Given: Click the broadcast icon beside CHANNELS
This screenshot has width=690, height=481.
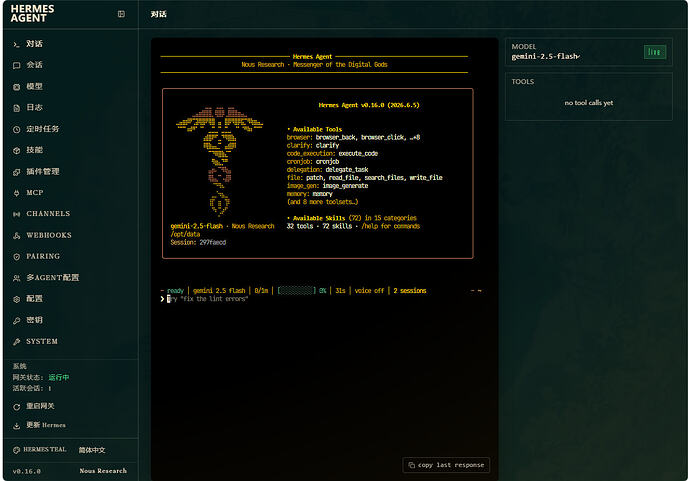Looking at the screenshot, I should [x=16, y=214].
